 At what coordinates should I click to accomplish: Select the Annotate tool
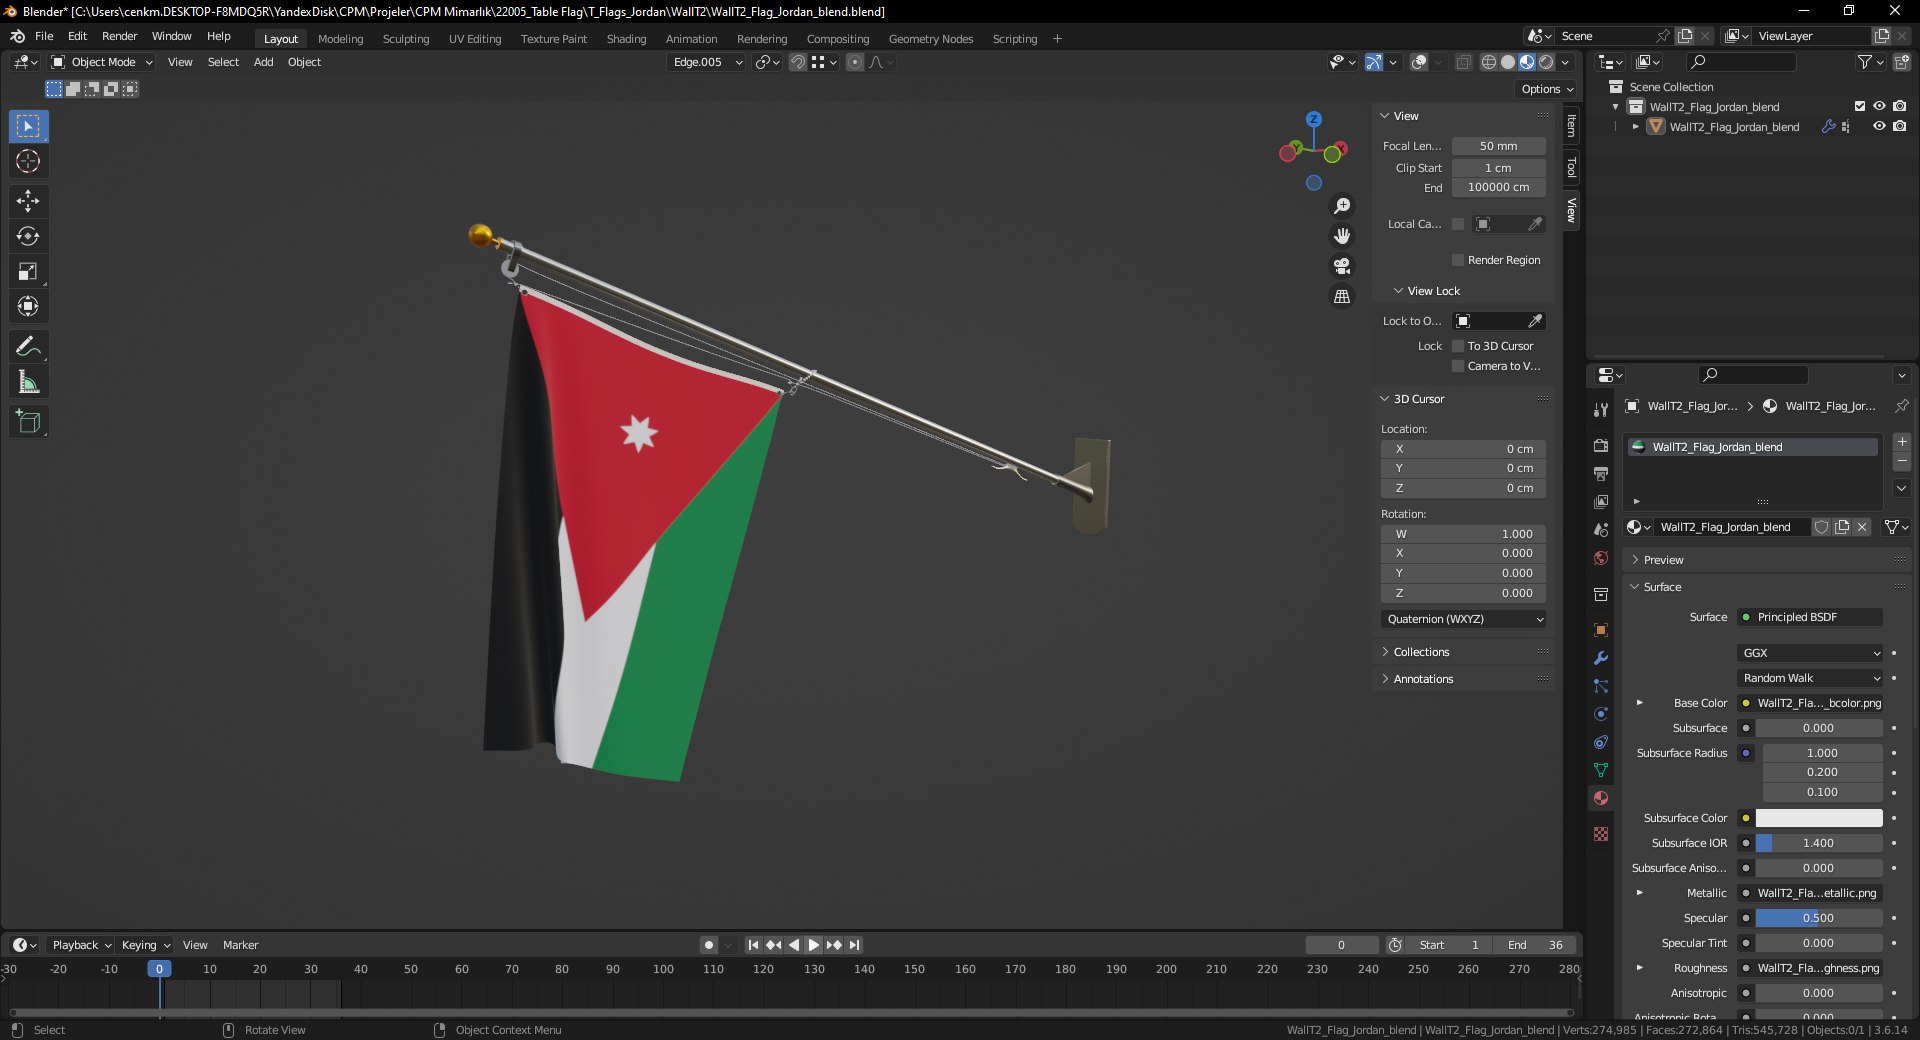click(x=28, y=347)
